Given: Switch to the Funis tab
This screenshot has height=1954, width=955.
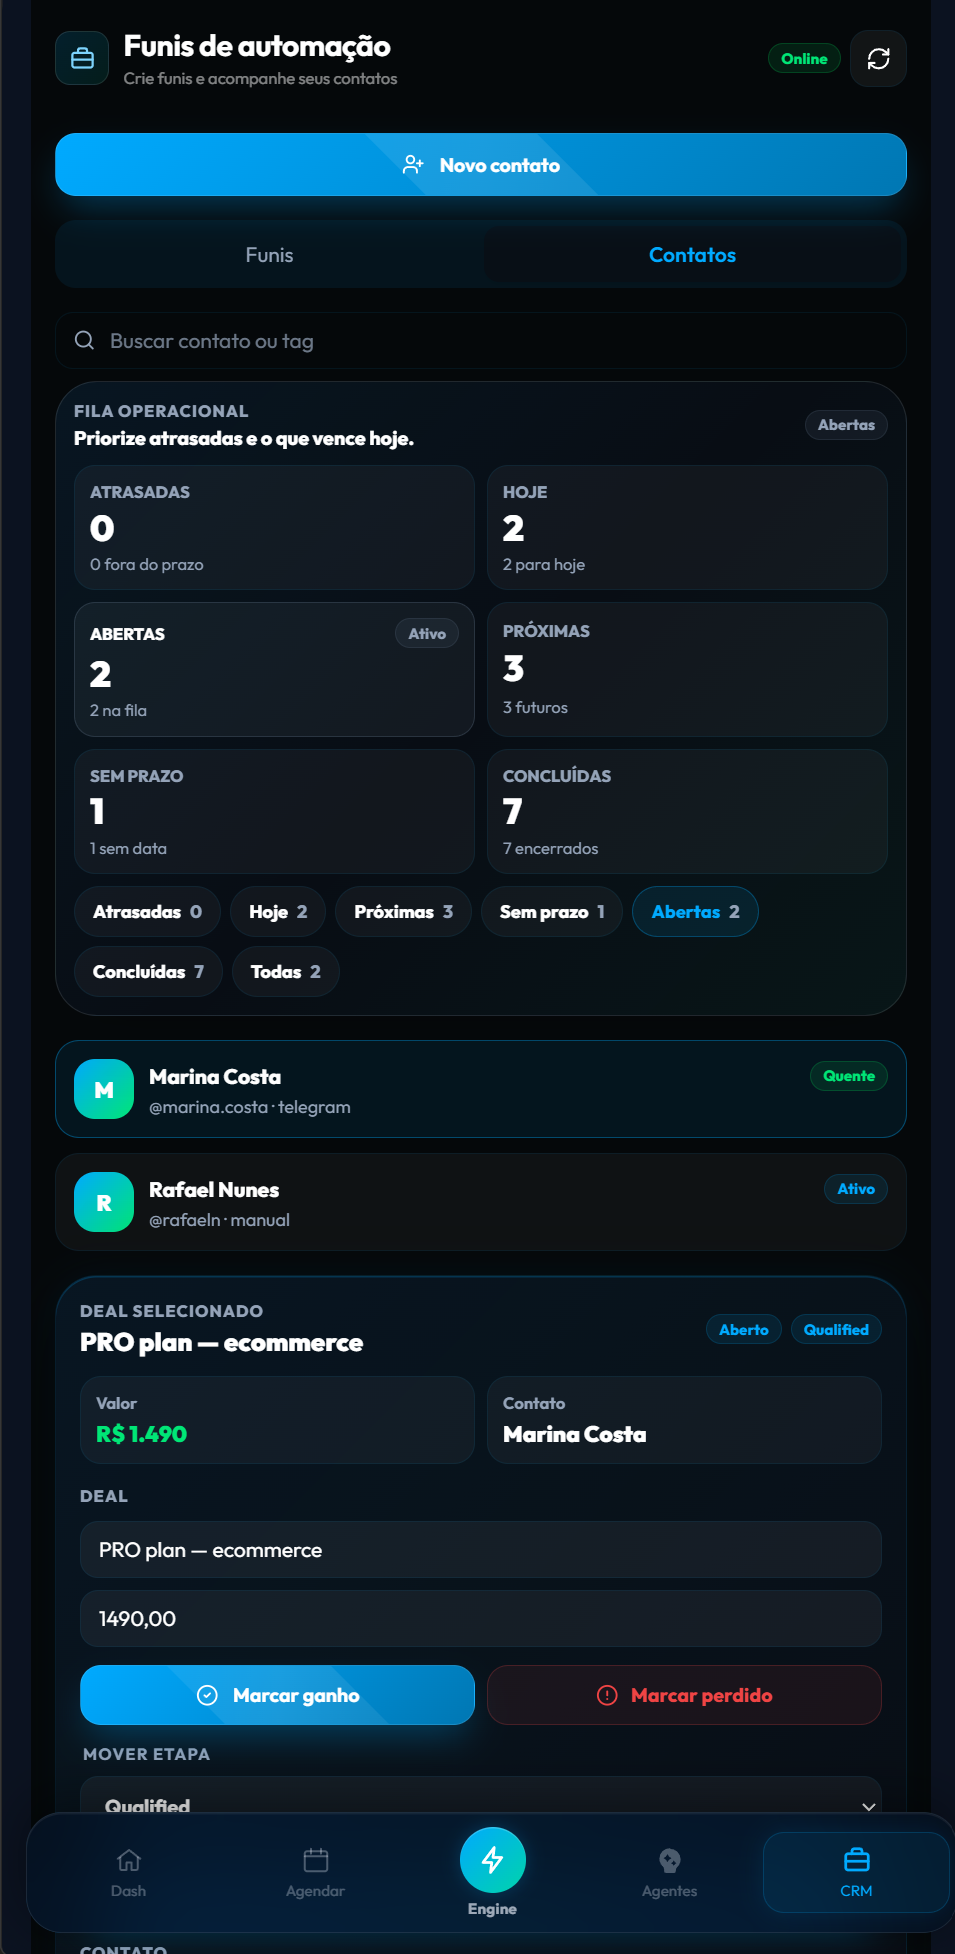Looking at the screenshot, I should (270, 255).
